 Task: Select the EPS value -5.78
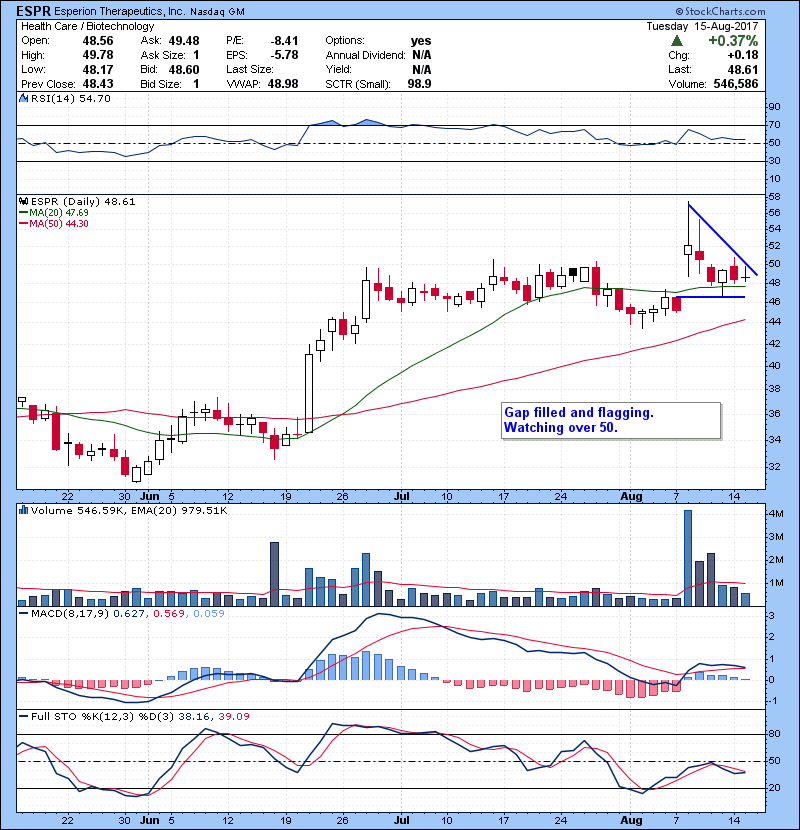coord(284,55)
